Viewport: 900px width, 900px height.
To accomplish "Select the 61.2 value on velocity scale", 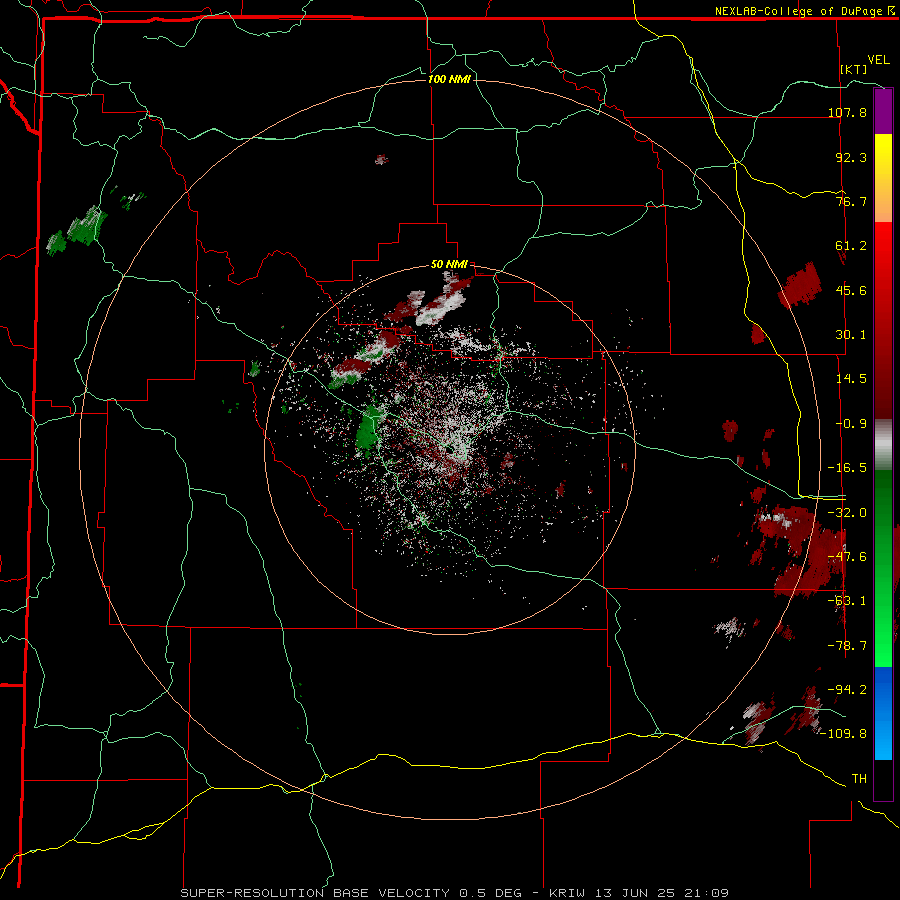I will pyautogui.click(x=851, y=246).
